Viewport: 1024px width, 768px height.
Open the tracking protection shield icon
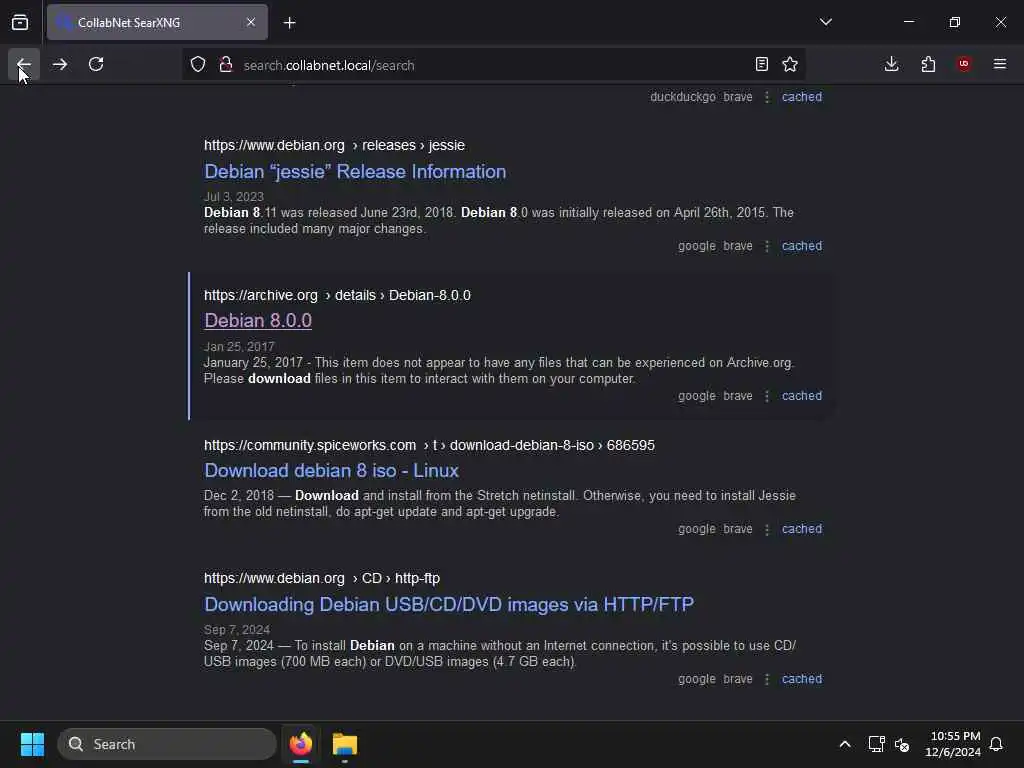pyautogui.click(x=198, y=65)
